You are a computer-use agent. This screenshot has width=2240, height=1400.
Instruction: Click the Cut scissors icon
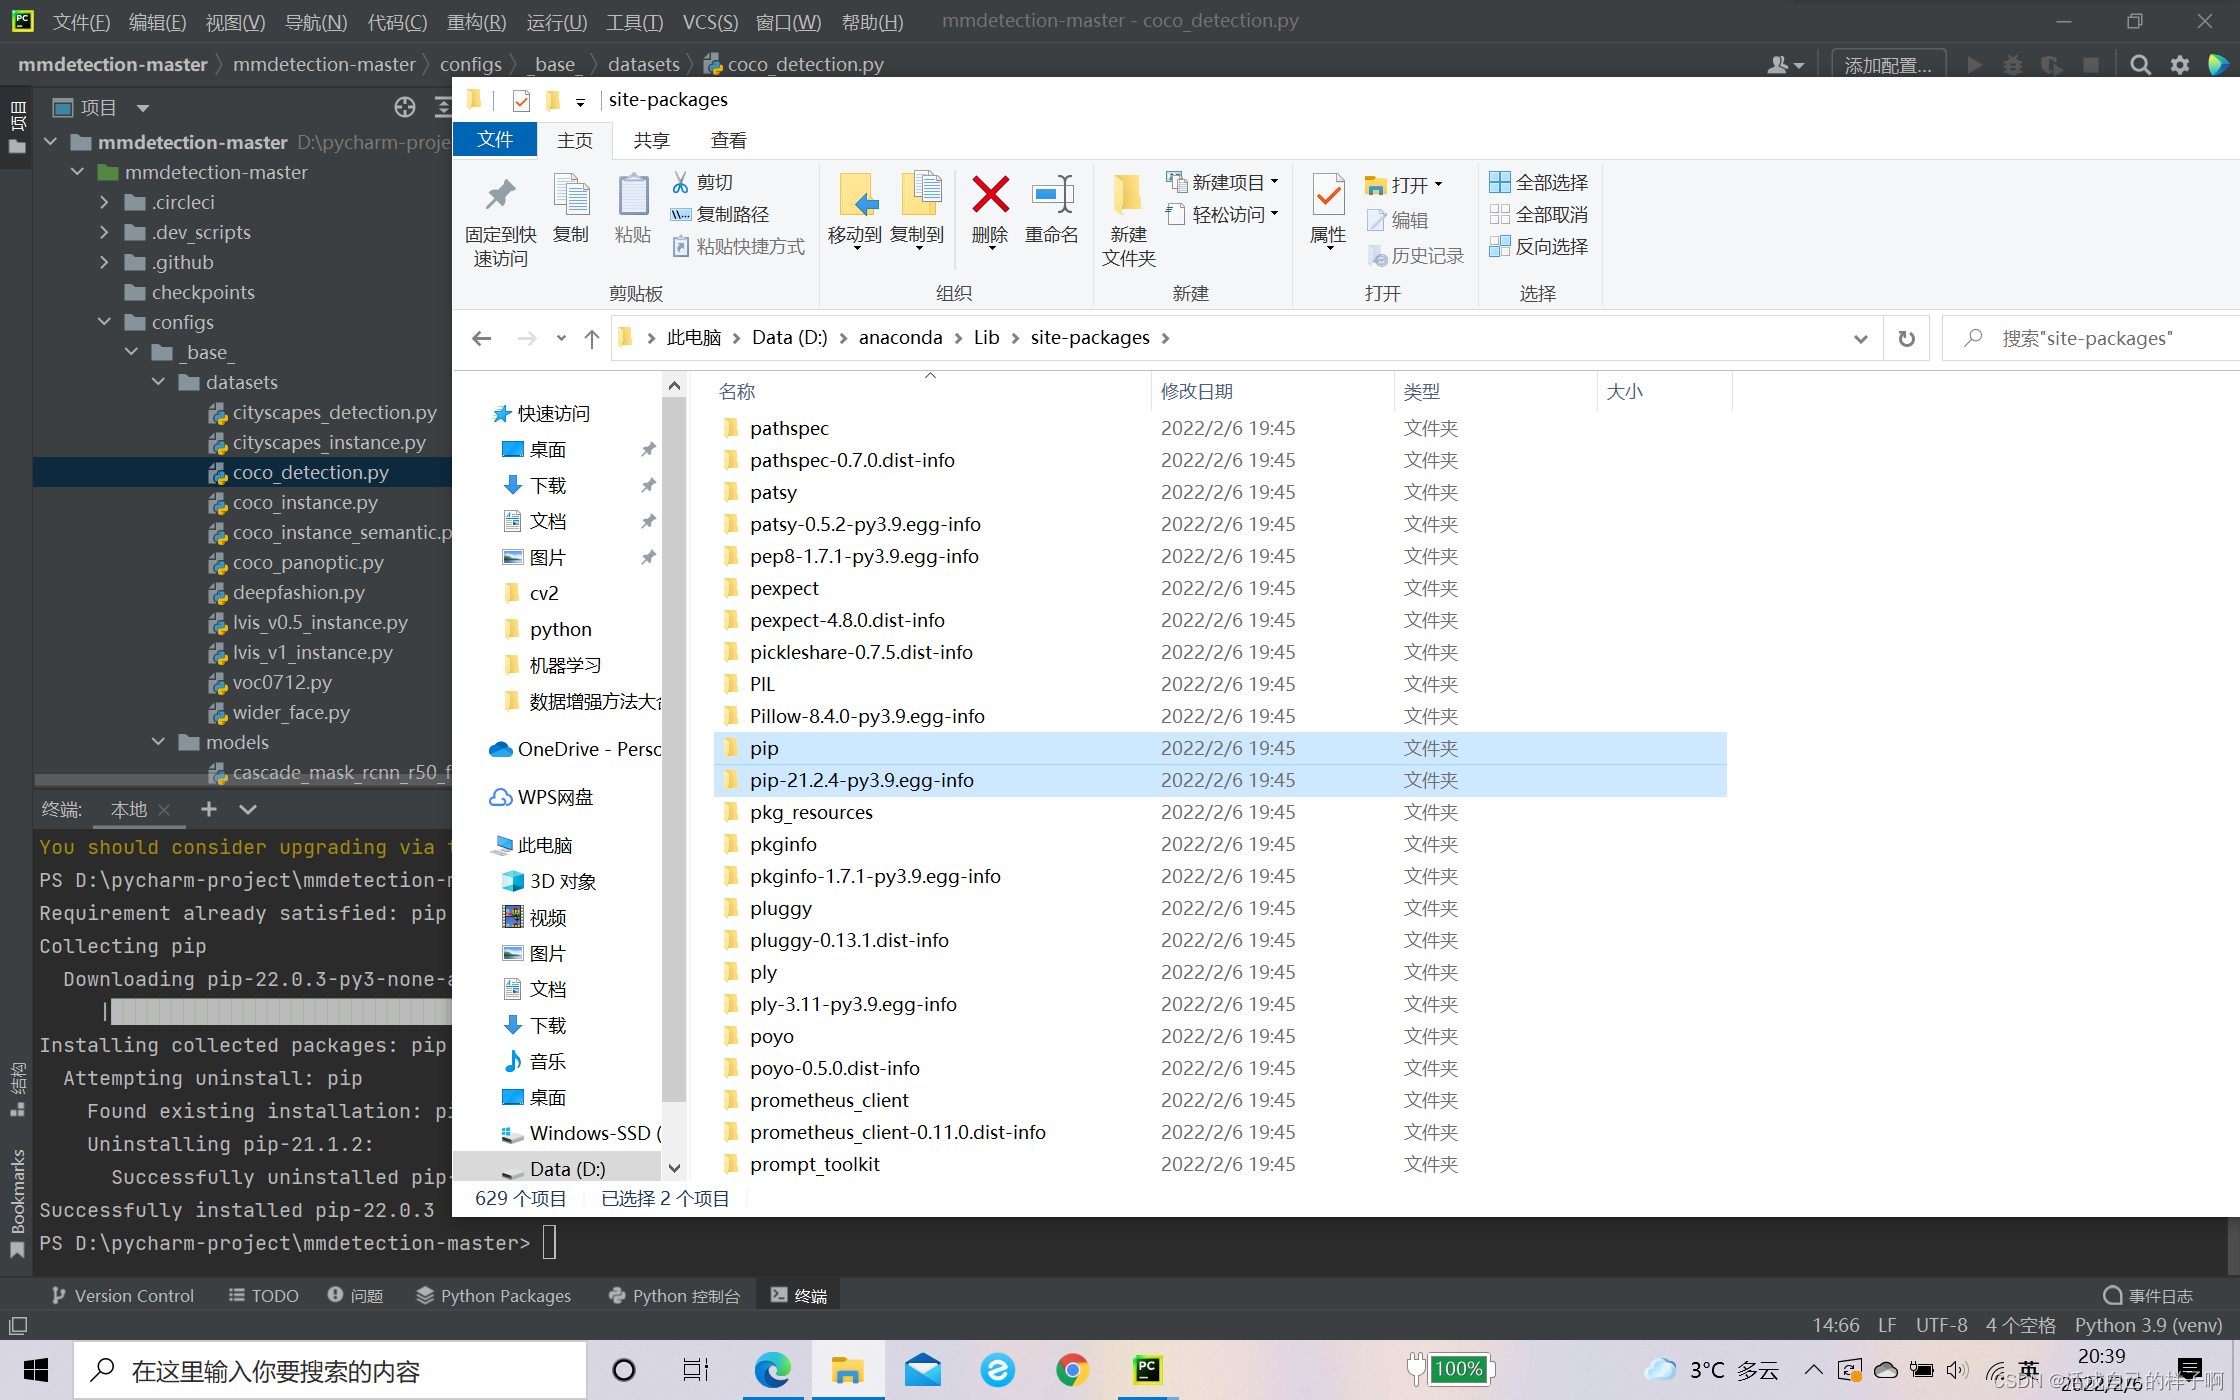point(681,182)
